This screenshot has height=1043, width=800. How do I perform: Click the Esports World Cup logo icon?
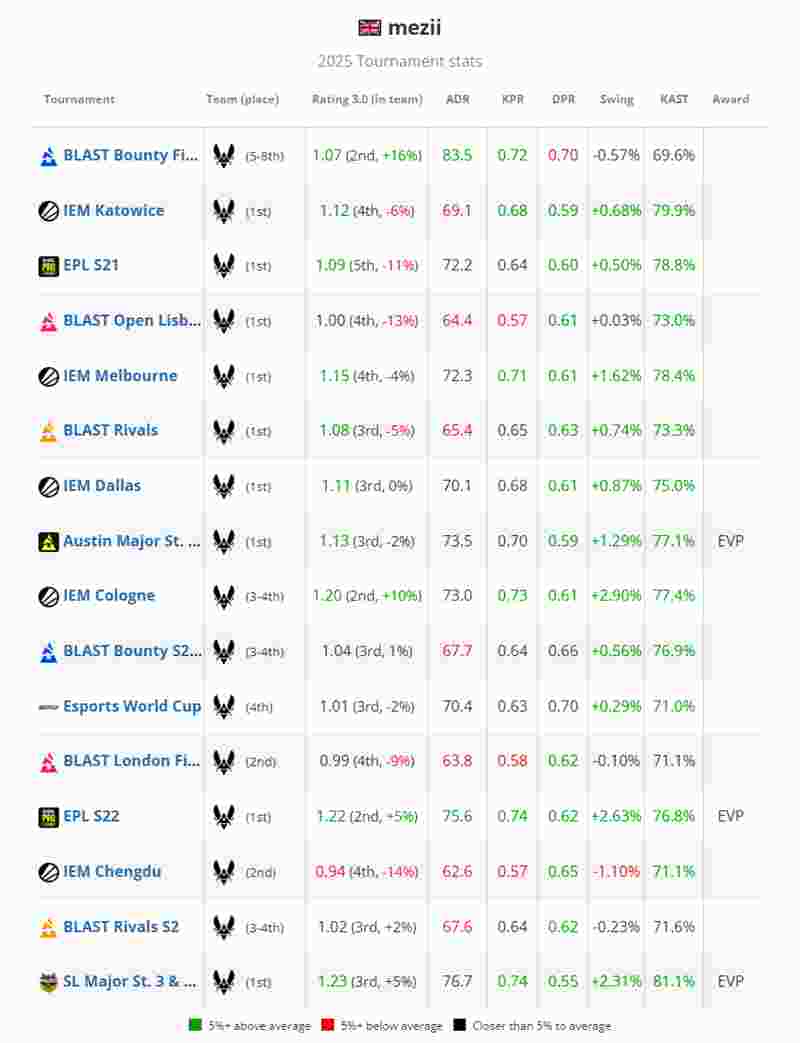[x=48, y=706]
